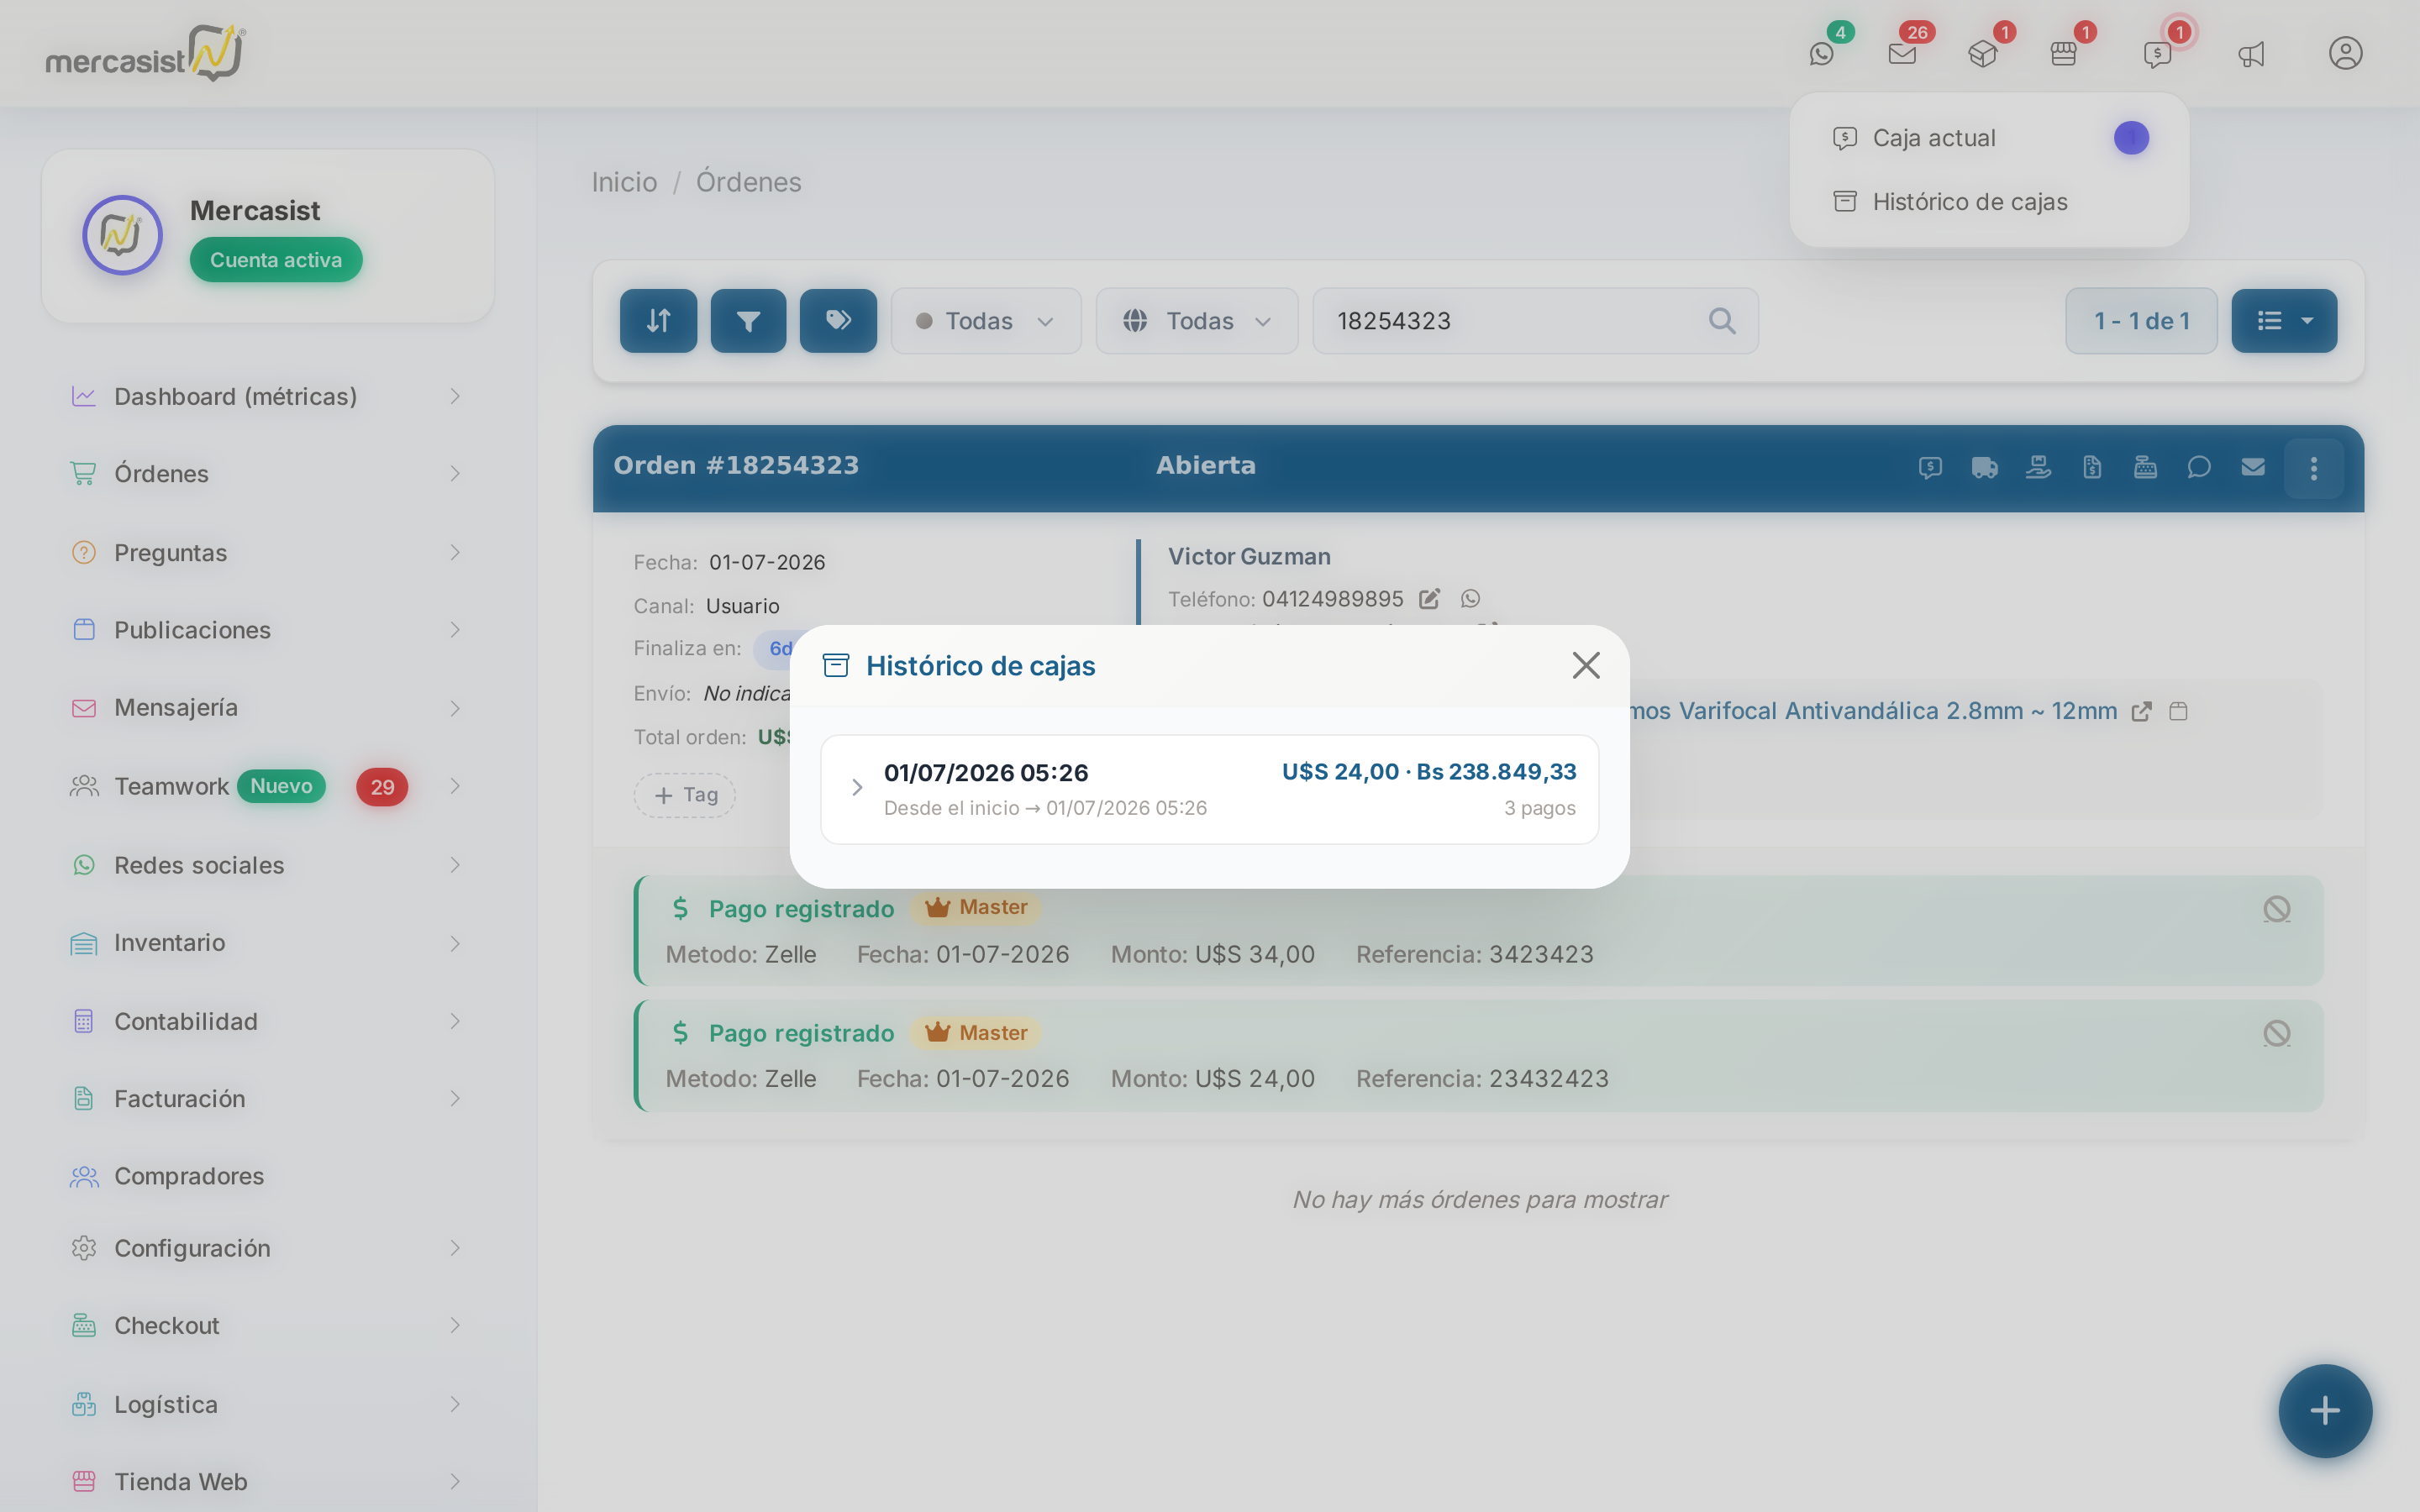
Task: Click the package box notification icon
Action: [x=1982, y=54]
